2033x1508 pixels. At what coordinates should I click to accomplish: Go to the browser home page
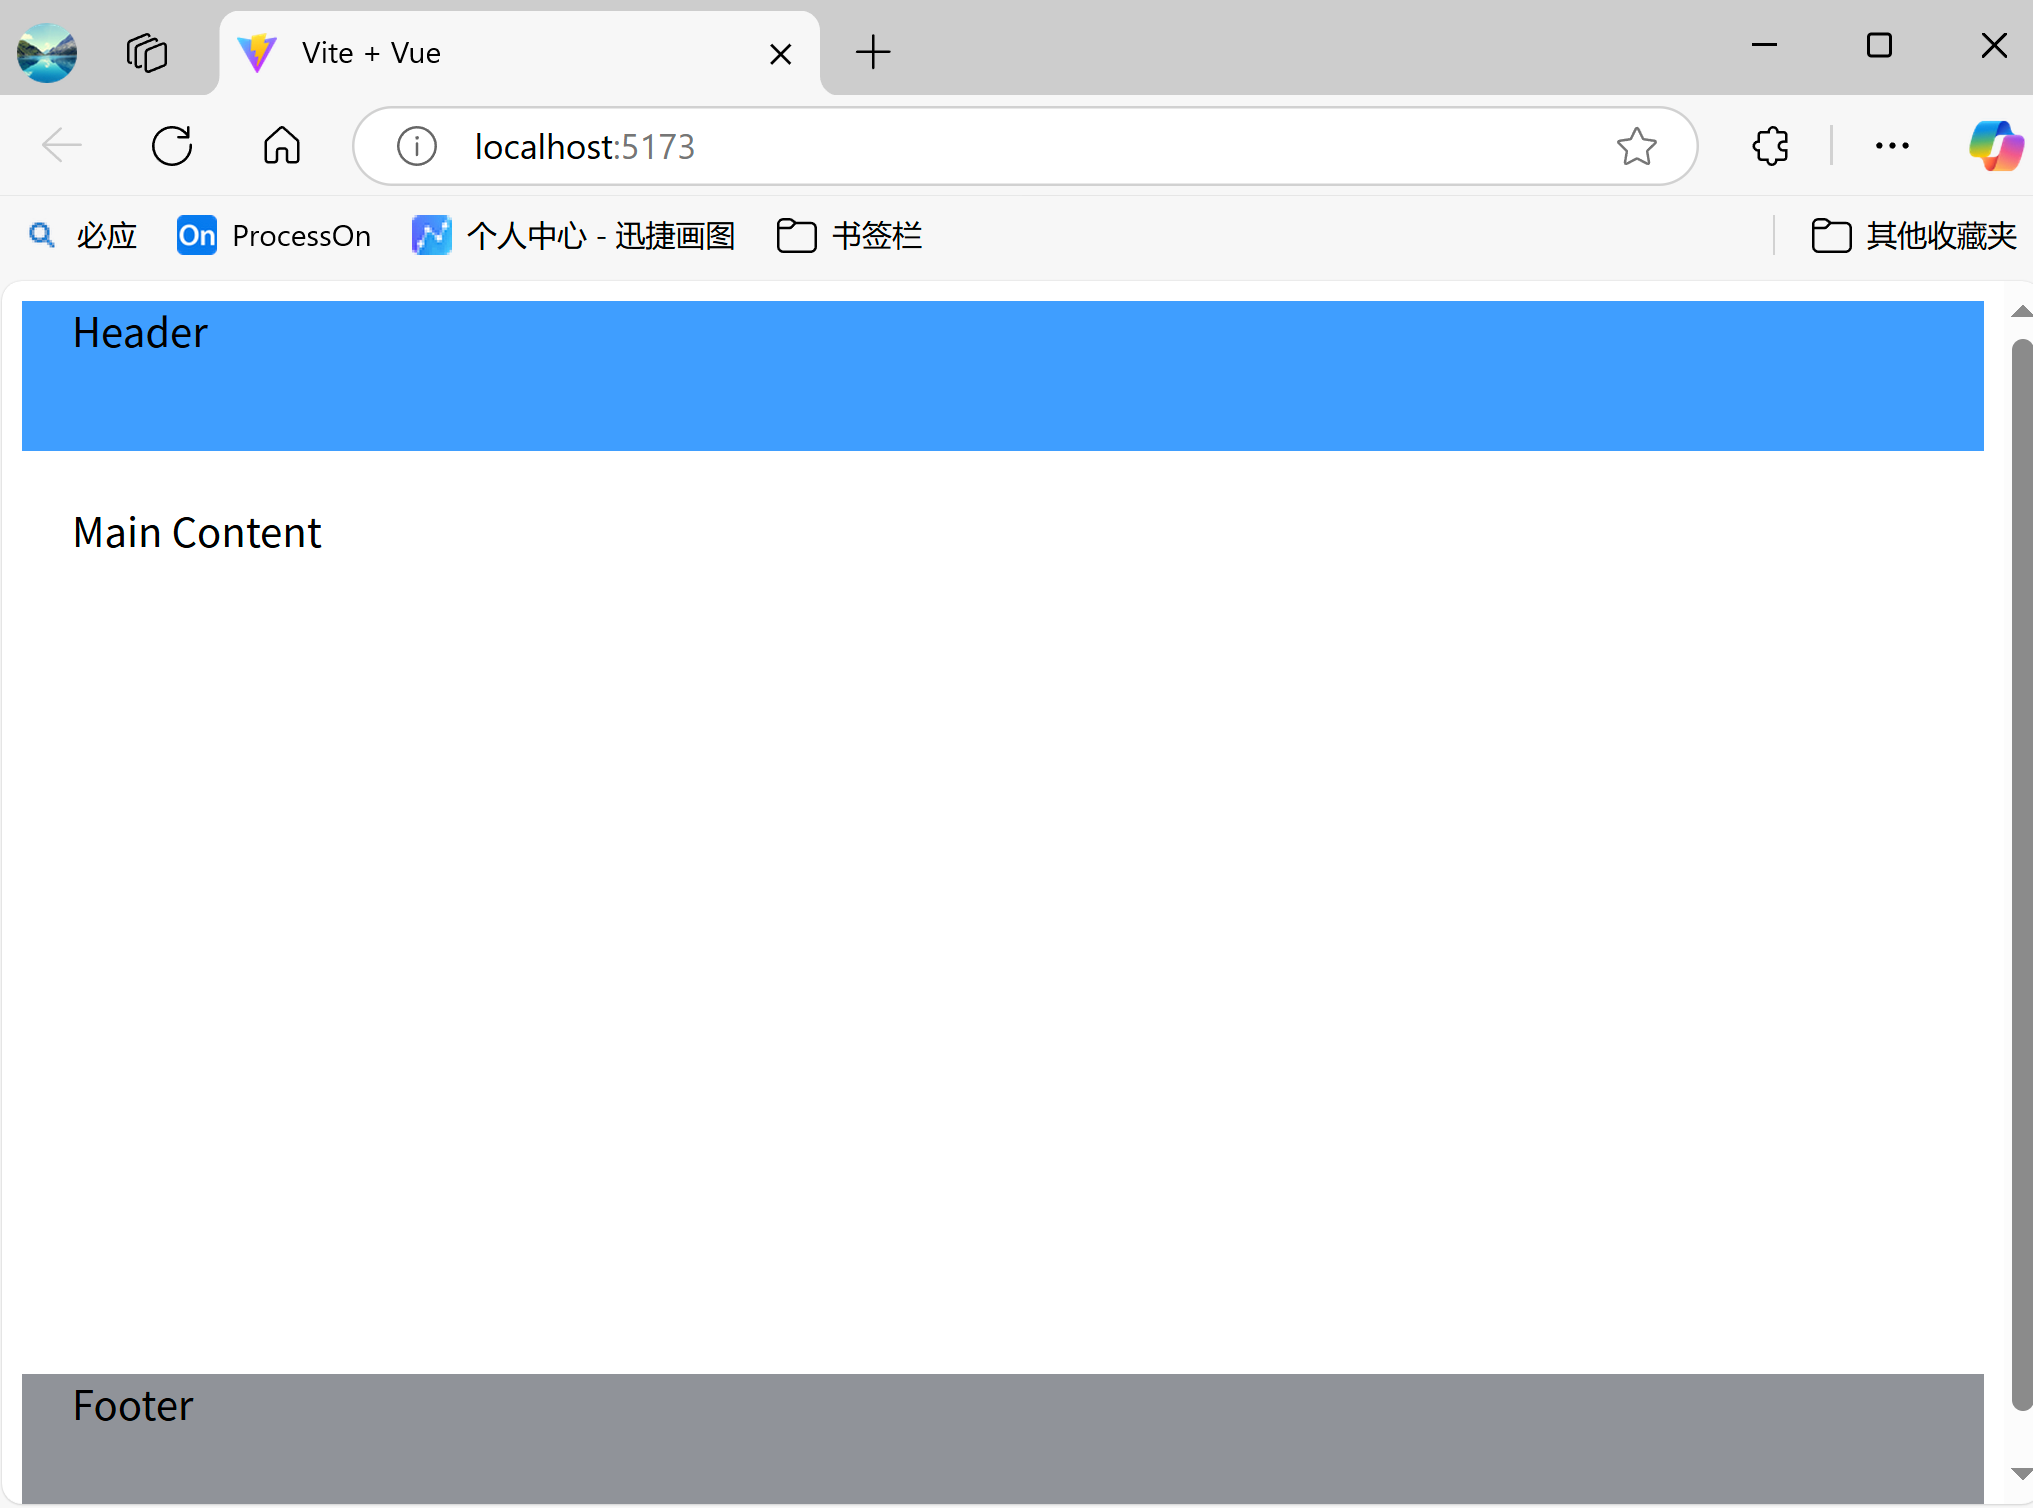282,146
